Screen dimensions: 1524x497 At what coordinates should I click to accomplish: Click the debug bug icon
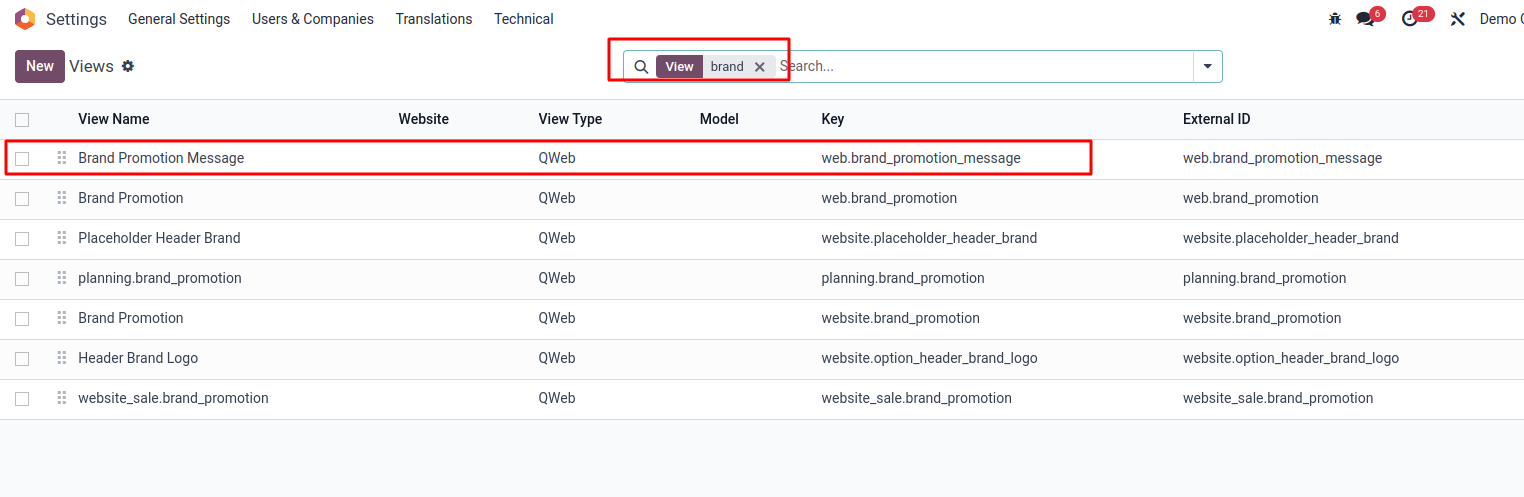pyautogui.click(x=1335, y=19)
